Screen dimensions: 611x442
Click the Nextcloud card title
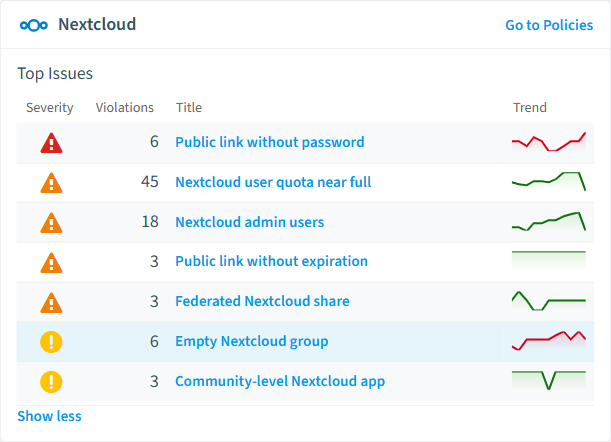click(97, 25)
